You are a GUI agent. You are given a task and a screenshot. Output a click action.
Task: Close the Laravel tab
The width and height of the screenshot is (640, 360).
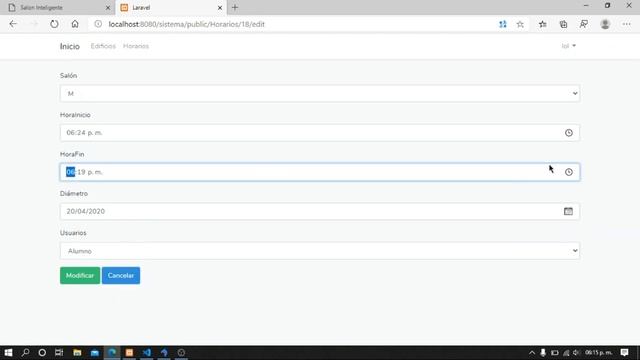(220, 8)
